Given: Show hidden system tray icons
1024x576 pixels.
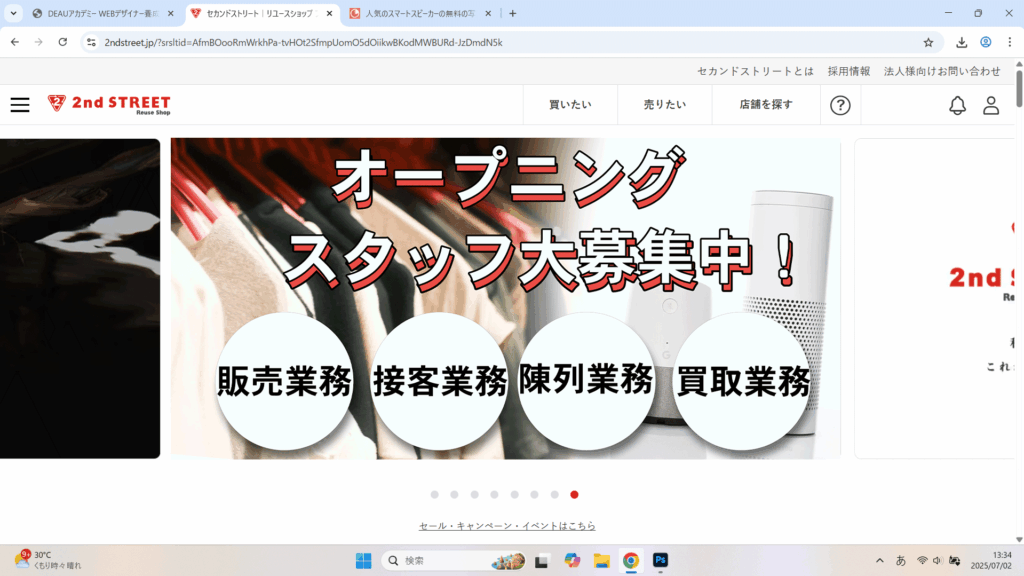Looking at the screenshot, I should point(880,560).
